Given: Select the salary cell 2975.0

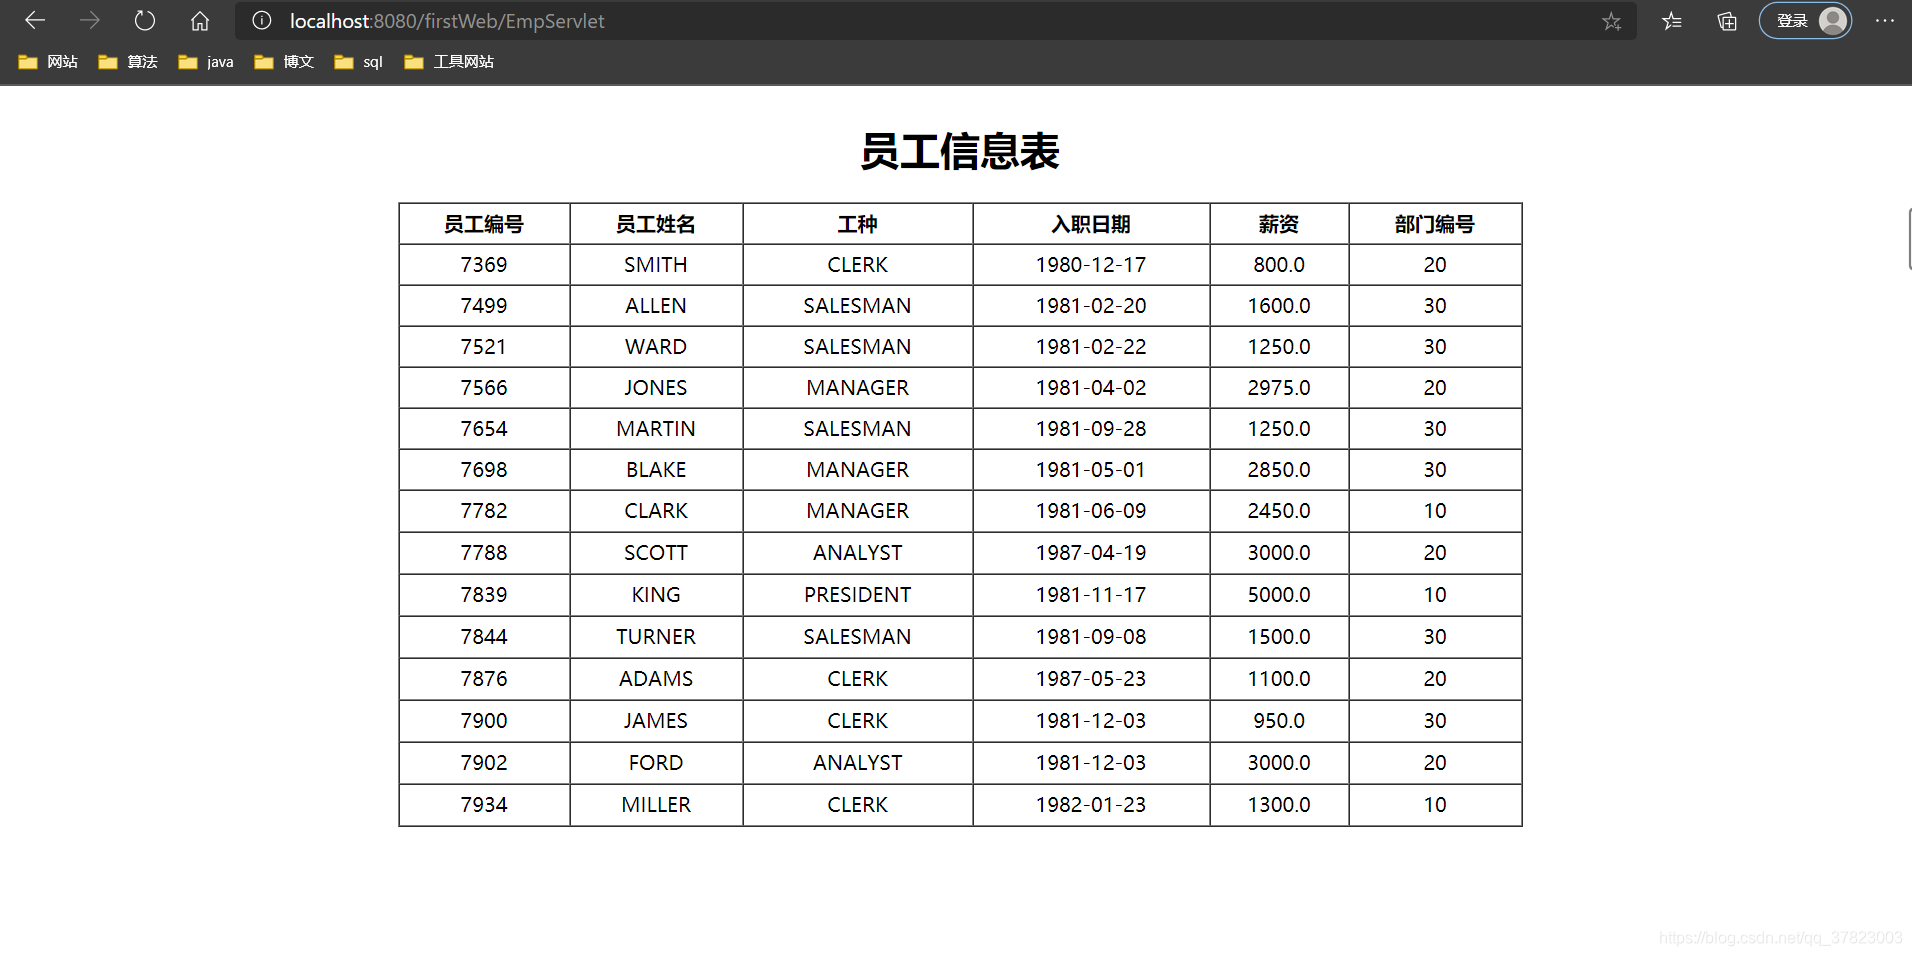Looking at the screenshot, I should click(1279, 388).
